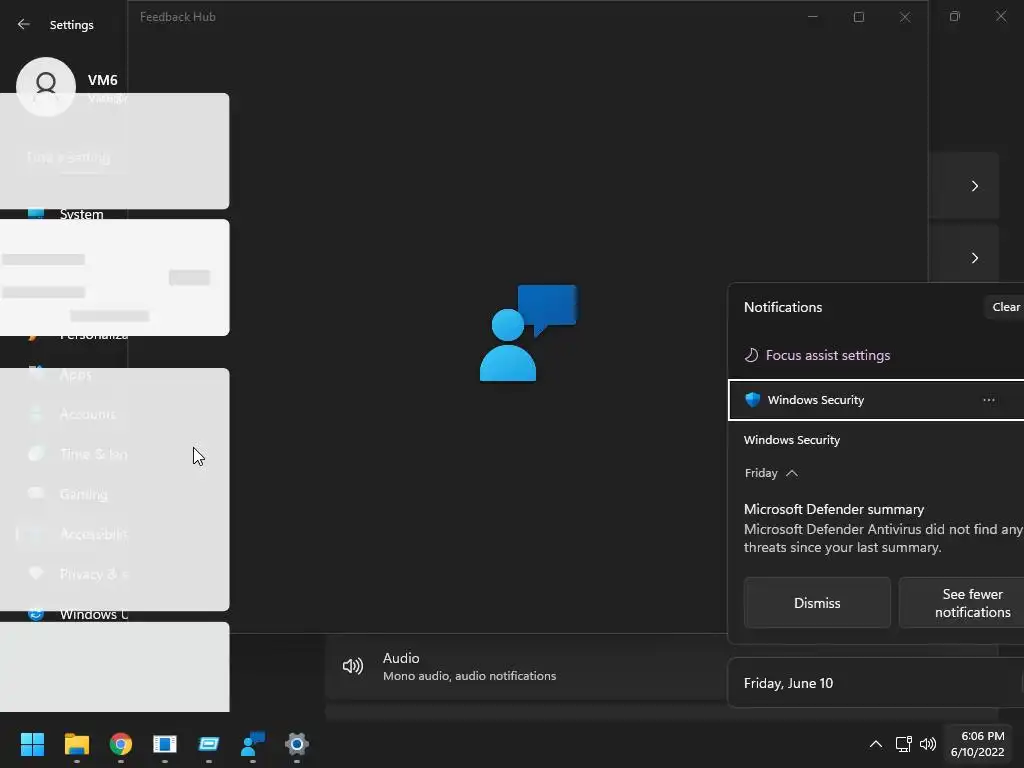Viewport: 1024px width, 768px height.
Task: Open the VM6 user profile avatar
Action: 46,86
